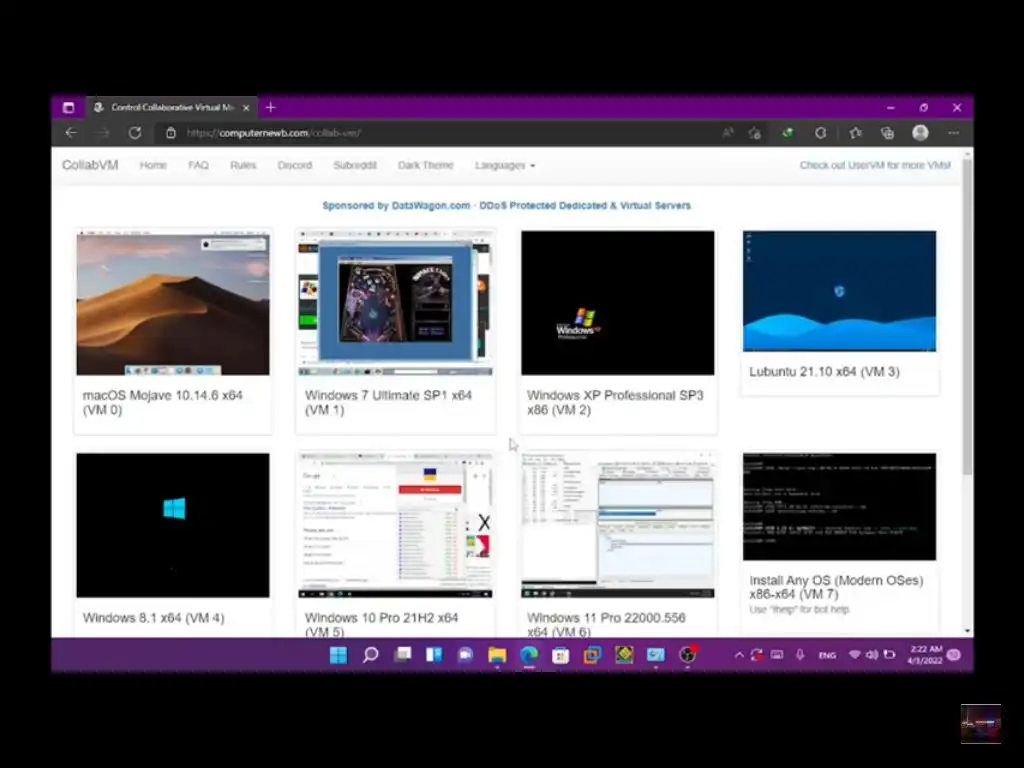Click the taskbar Search magnifier icon
Screen dimensions: 1024x768
[x=370, y=654]
